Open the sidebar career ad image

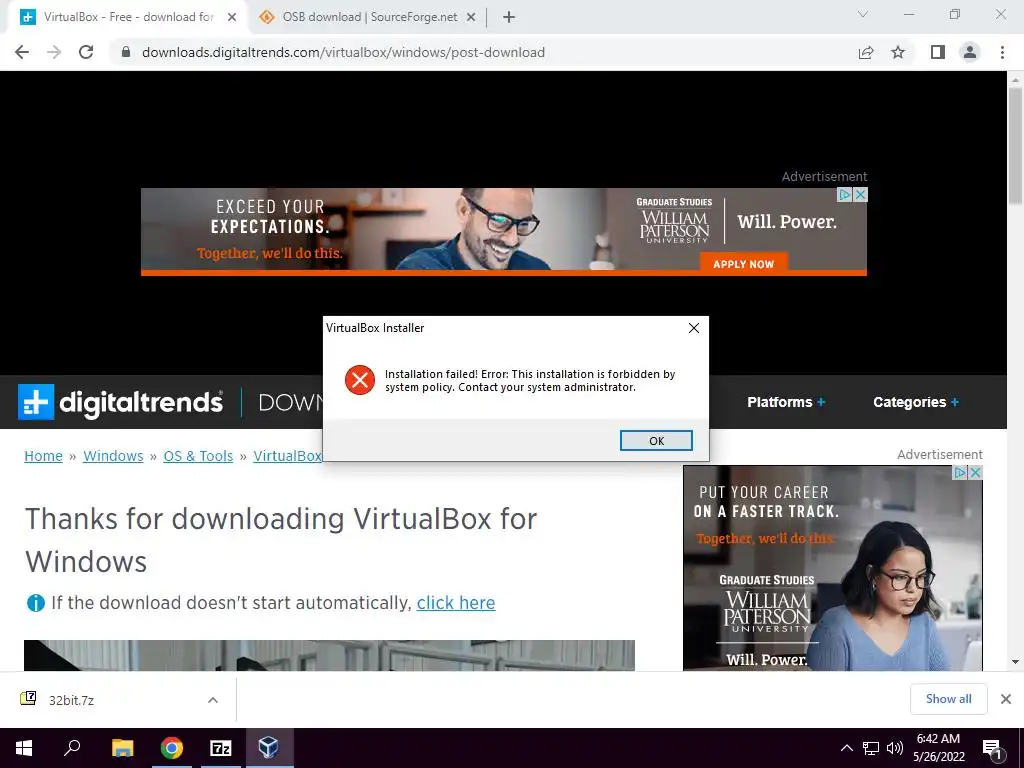[833, 568]
